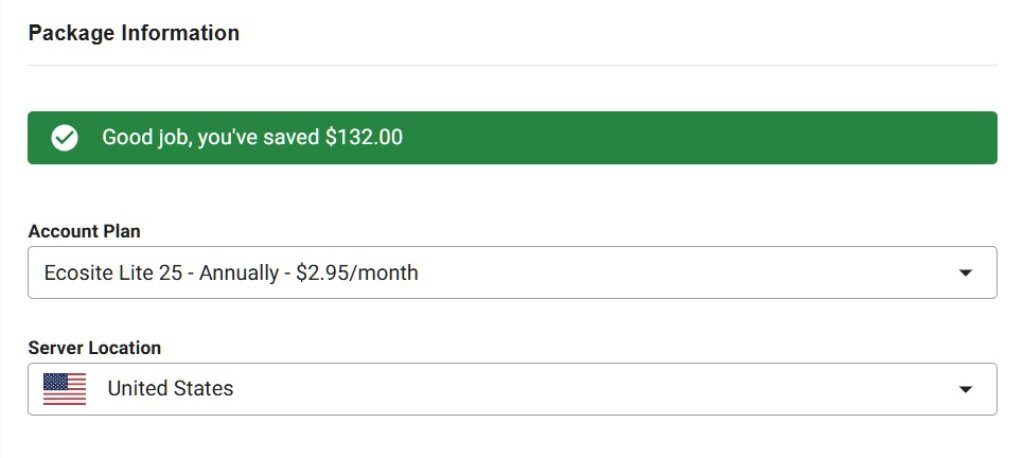
Task: Click the Package Information heading
Action: 134,33
